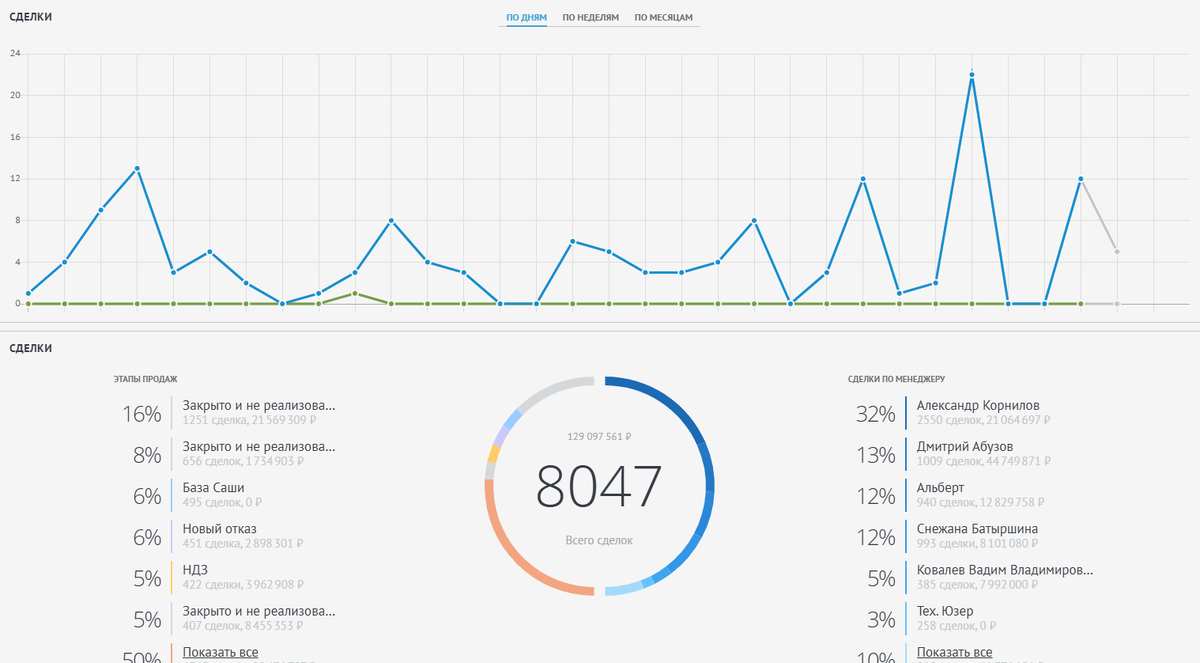Image resolution: width=1200 pixels, height=663 pixels.
Task: Select the raised green data point at 1
Action: [355, 293]
